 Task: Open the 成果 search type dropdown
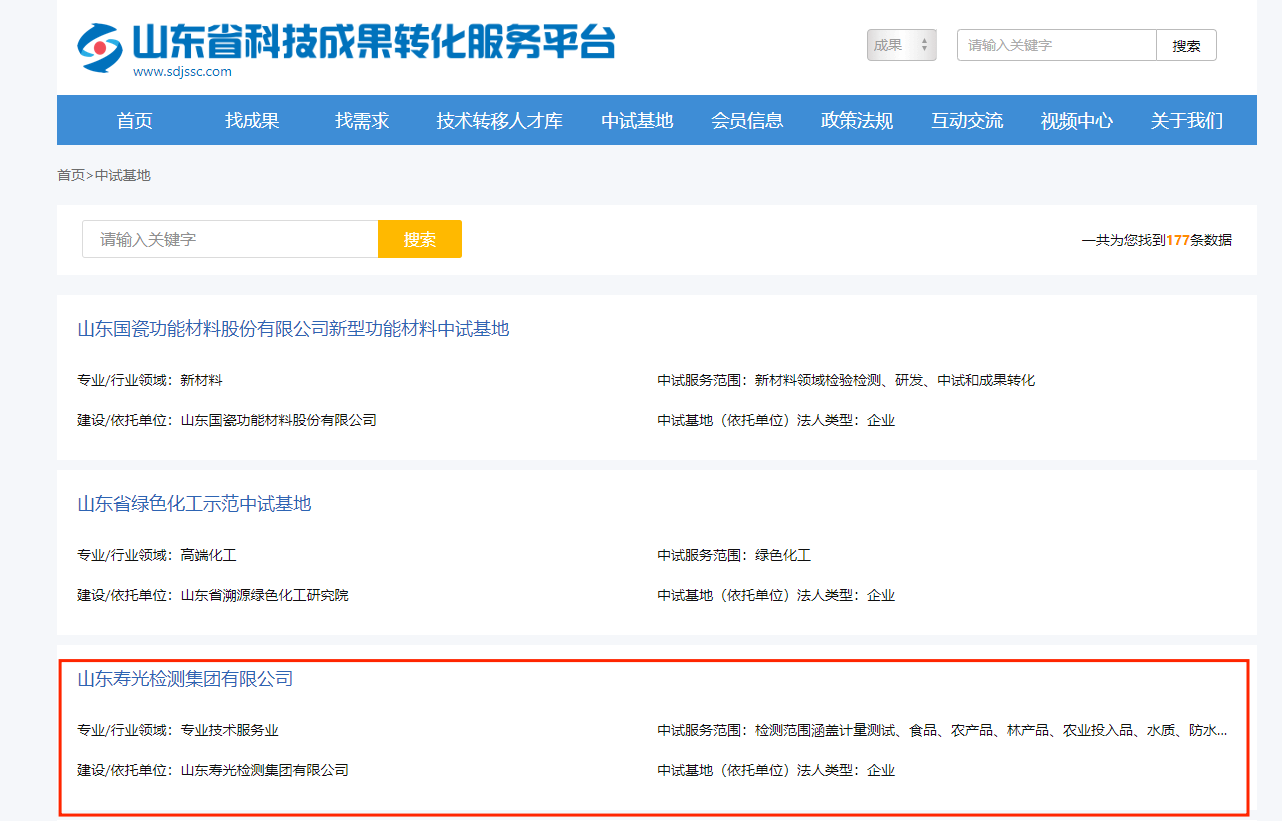pos(901,45)
